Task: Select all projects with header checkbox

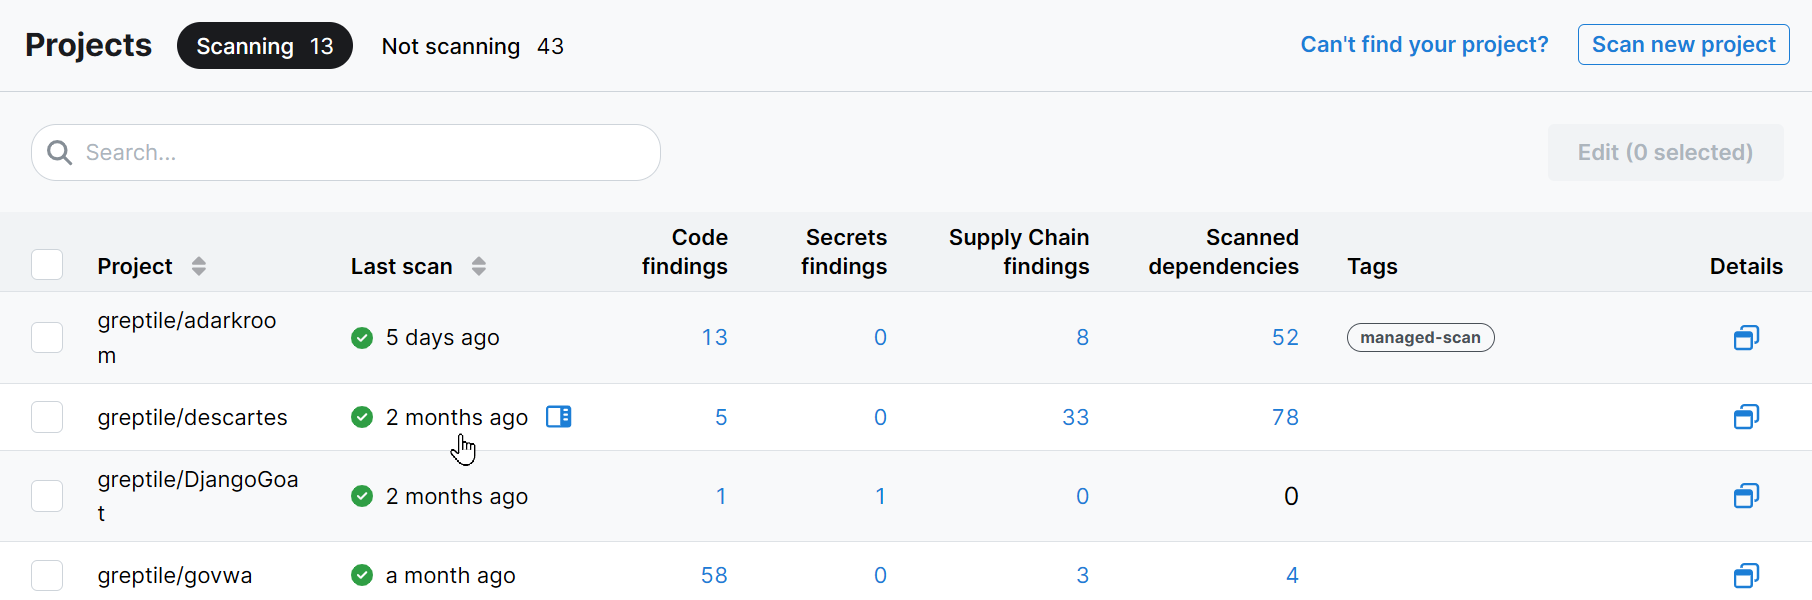Action: 47,265
